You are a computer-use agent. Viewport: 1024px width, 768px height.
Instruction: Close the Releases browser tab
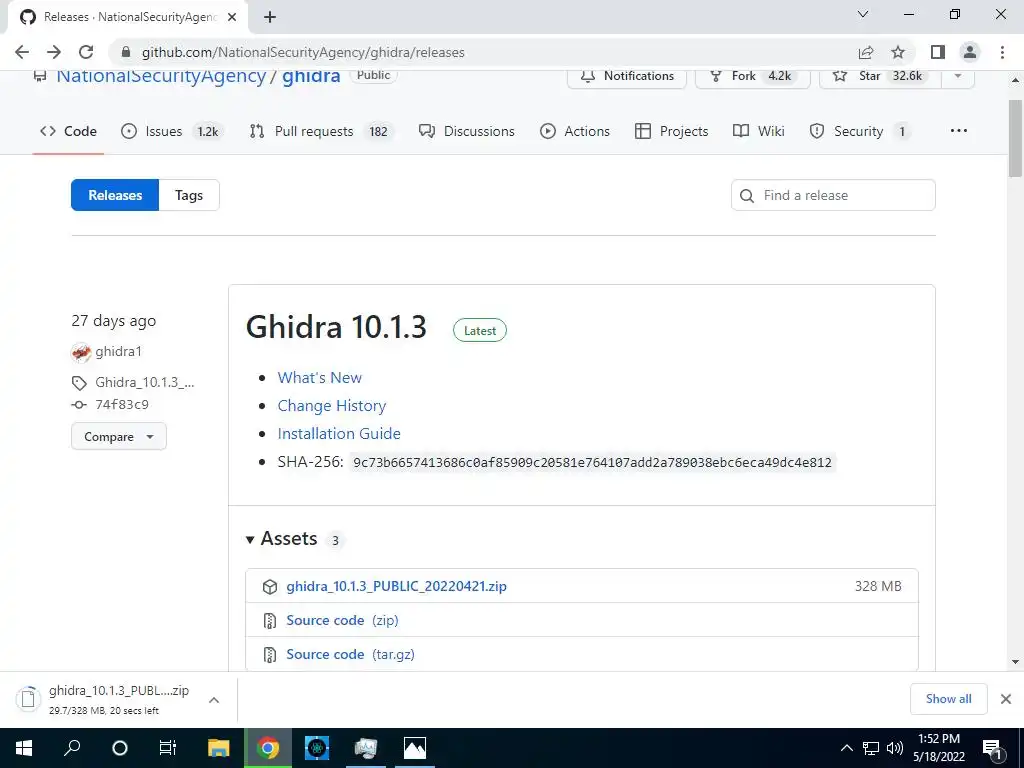232,17
